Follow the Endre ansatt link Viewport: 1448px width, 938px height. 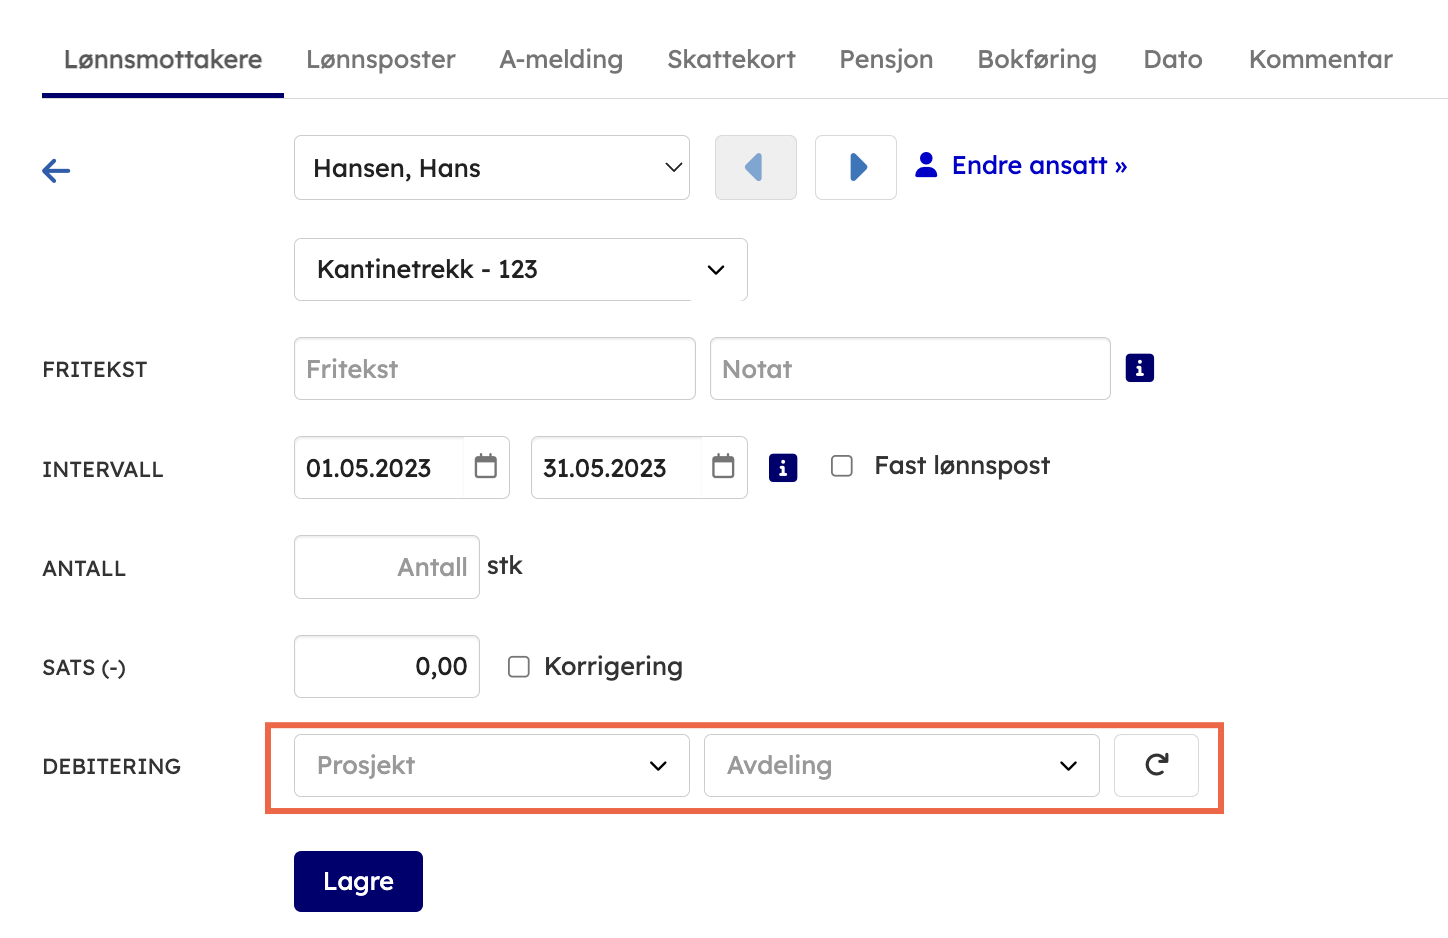(x=1038, y=166)
